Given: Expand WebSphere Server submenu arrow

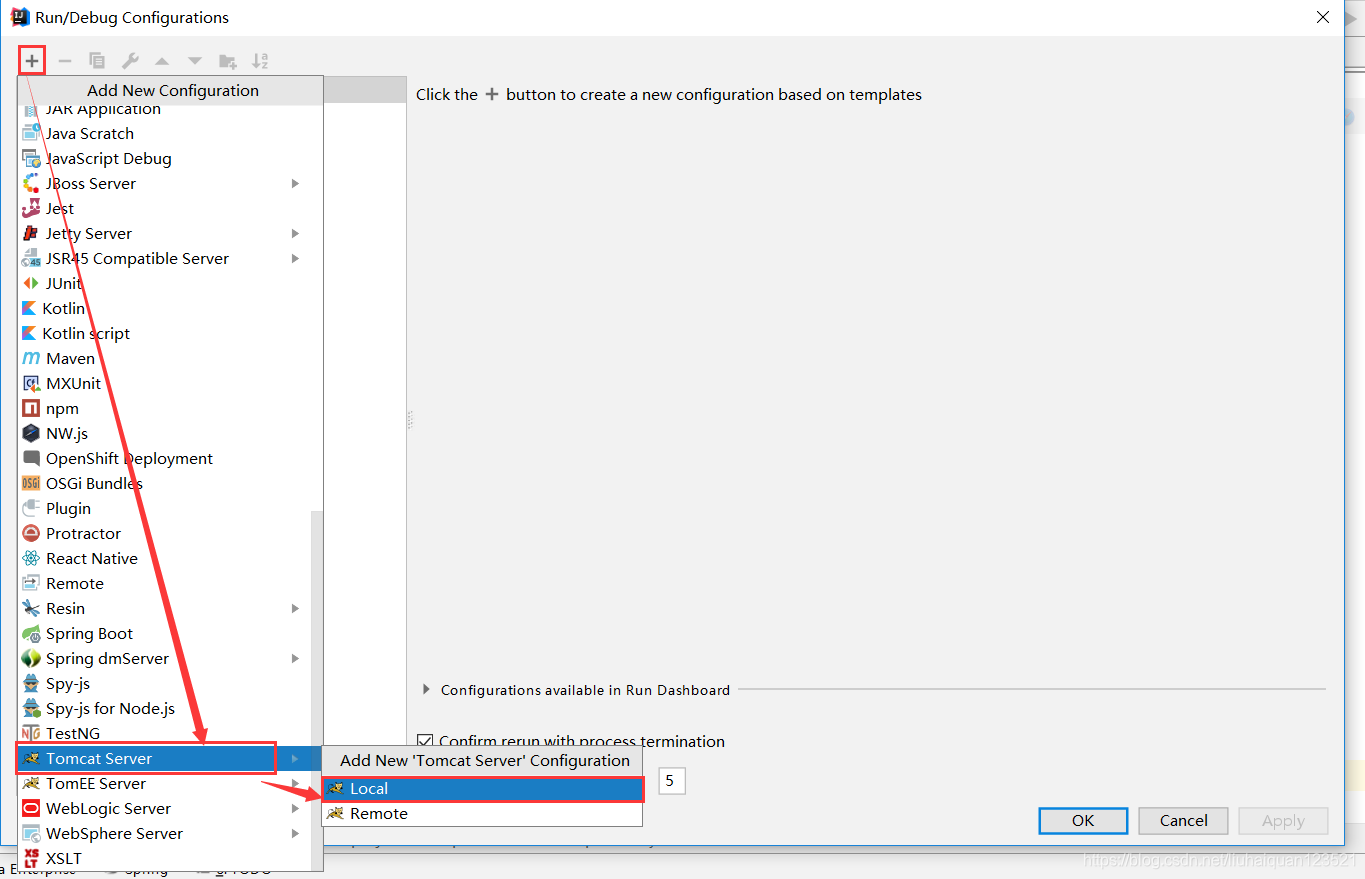Looking at the screenshot, I should coord(295,833).
